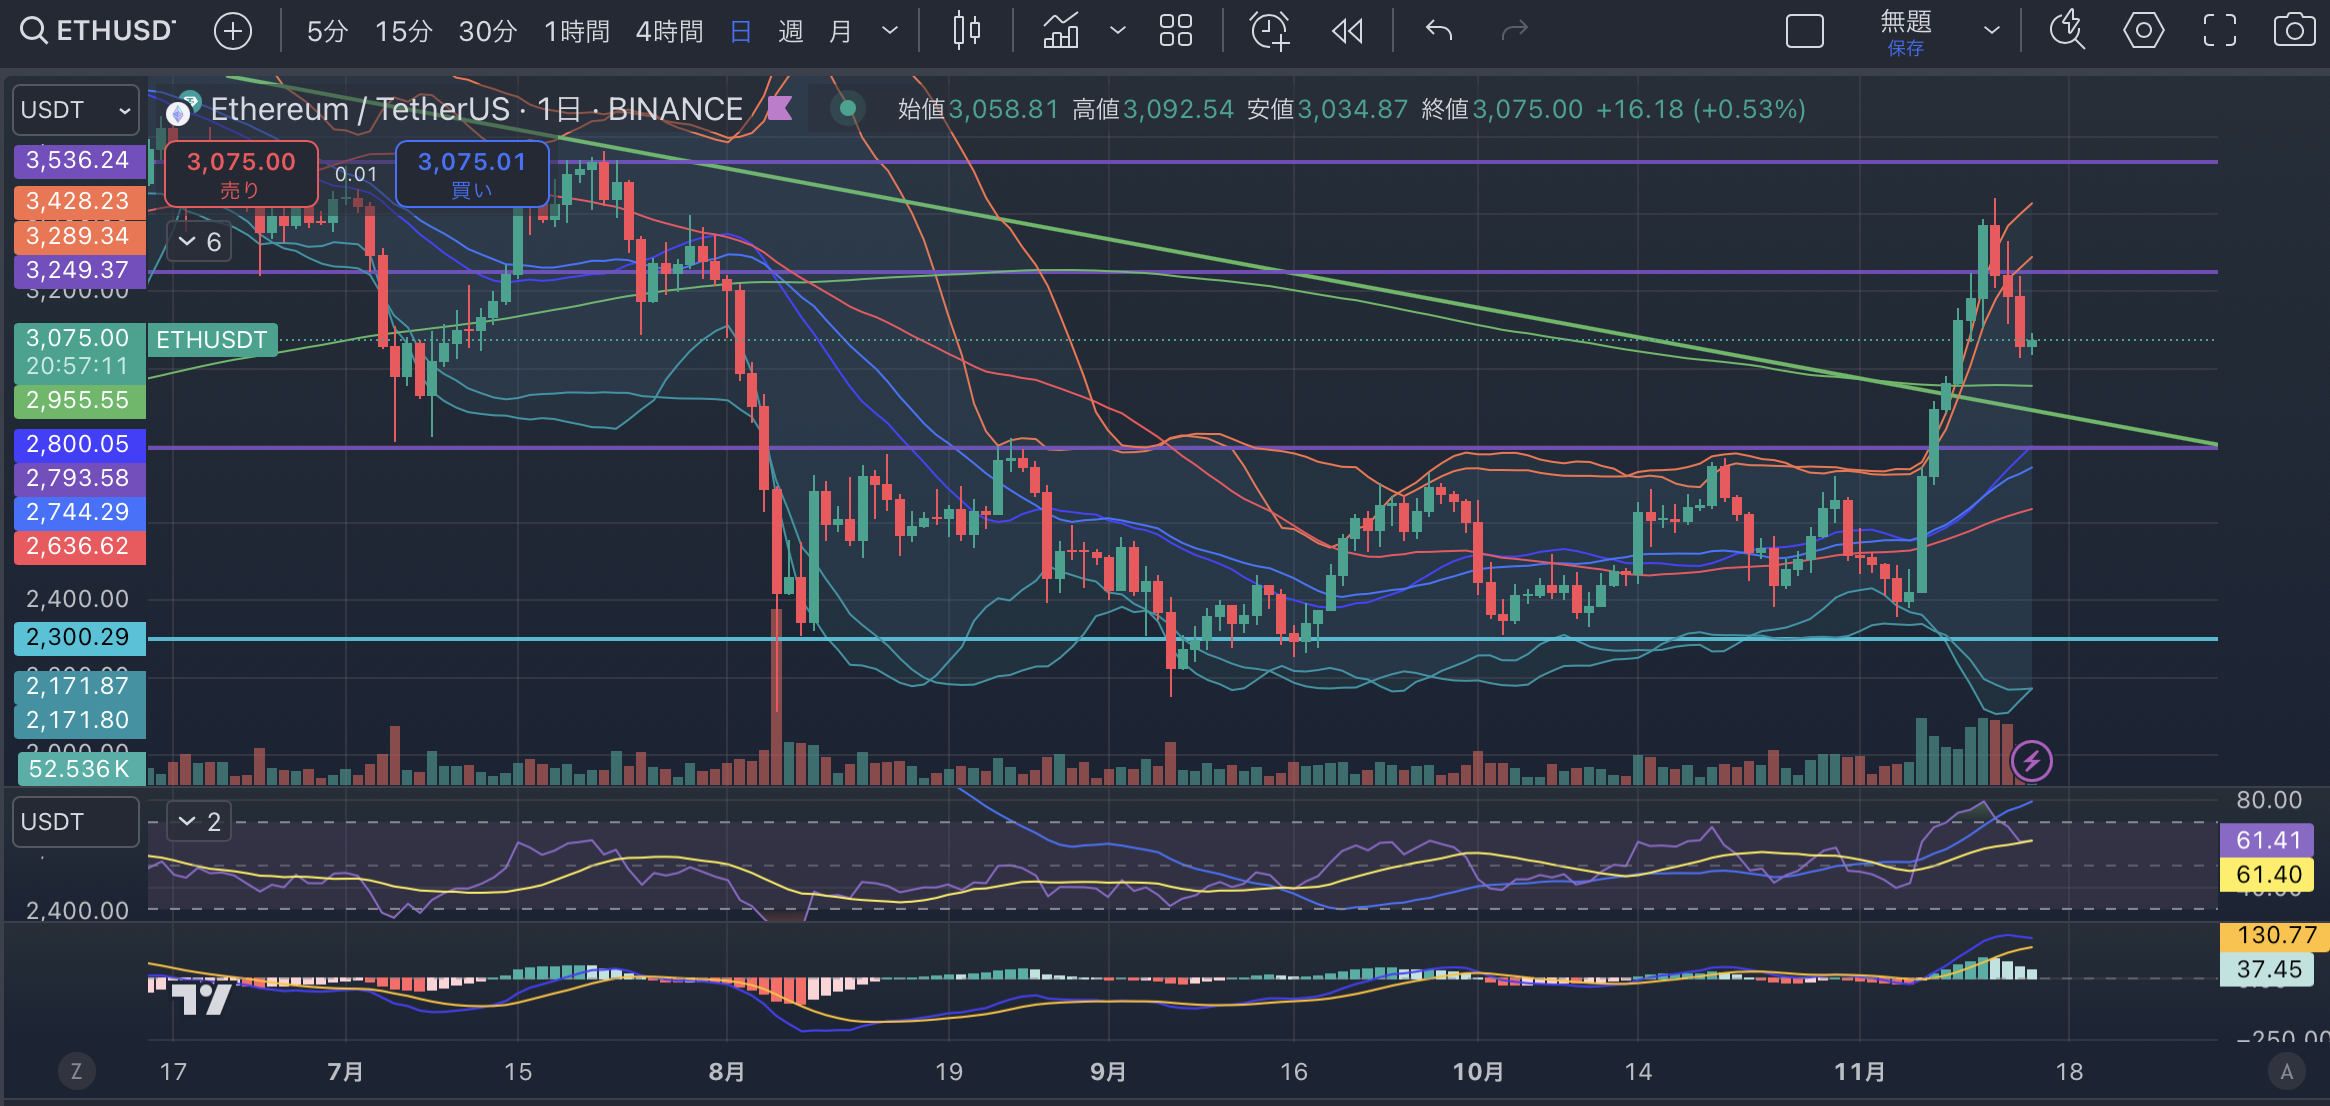The height and width of the screenshot is (1106, 2330).
Task: Click the Ethereum symbol logo in legend
Action: [x=179, y=112]
